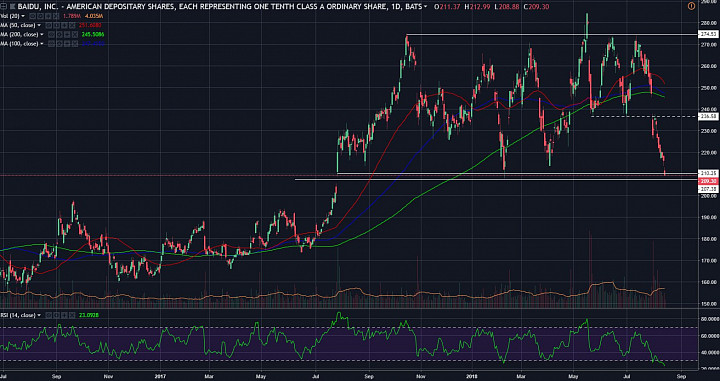Open format settings for MA (100, close)

pyautogui.click(x=59, y=44)
